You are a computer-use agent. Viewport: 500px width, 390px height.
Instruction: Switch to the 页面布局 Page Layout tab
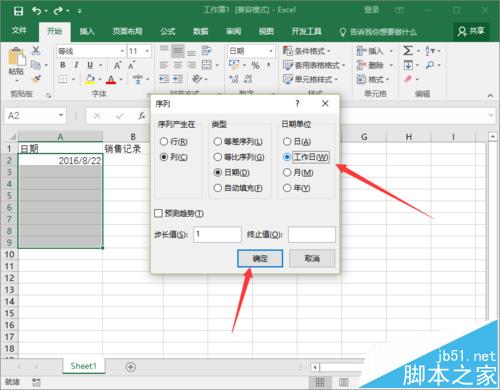127,31
